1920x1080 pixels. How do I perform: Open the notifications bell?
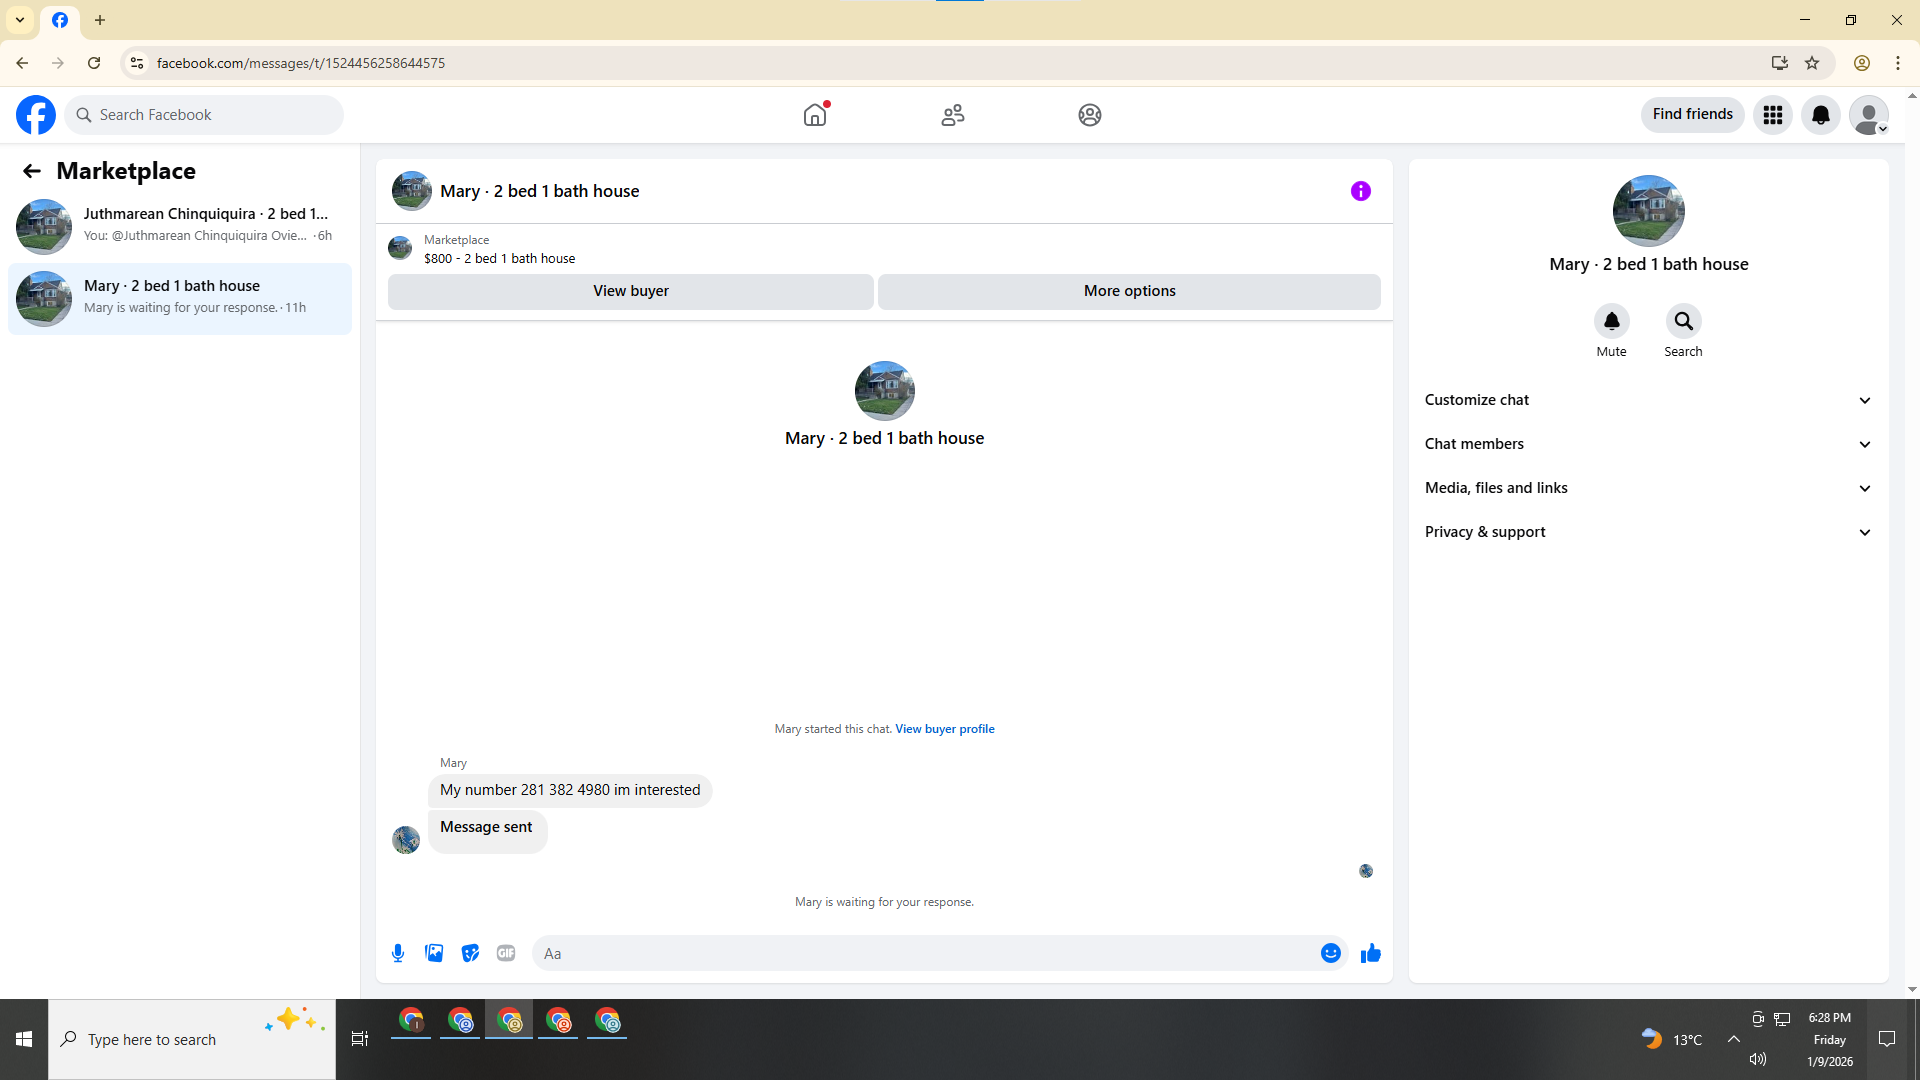pyautogui.click(x=1820, y=115)
